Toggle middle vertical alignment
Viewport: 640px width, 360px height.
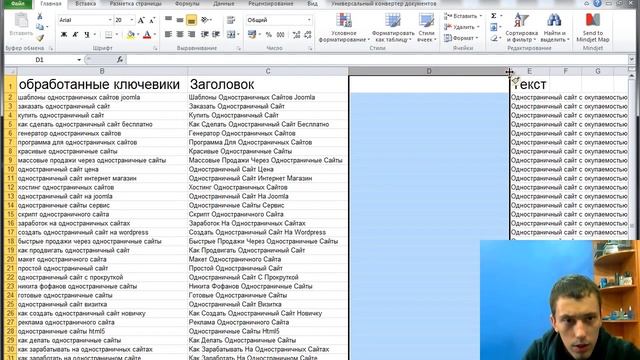(x=180, y=20)
